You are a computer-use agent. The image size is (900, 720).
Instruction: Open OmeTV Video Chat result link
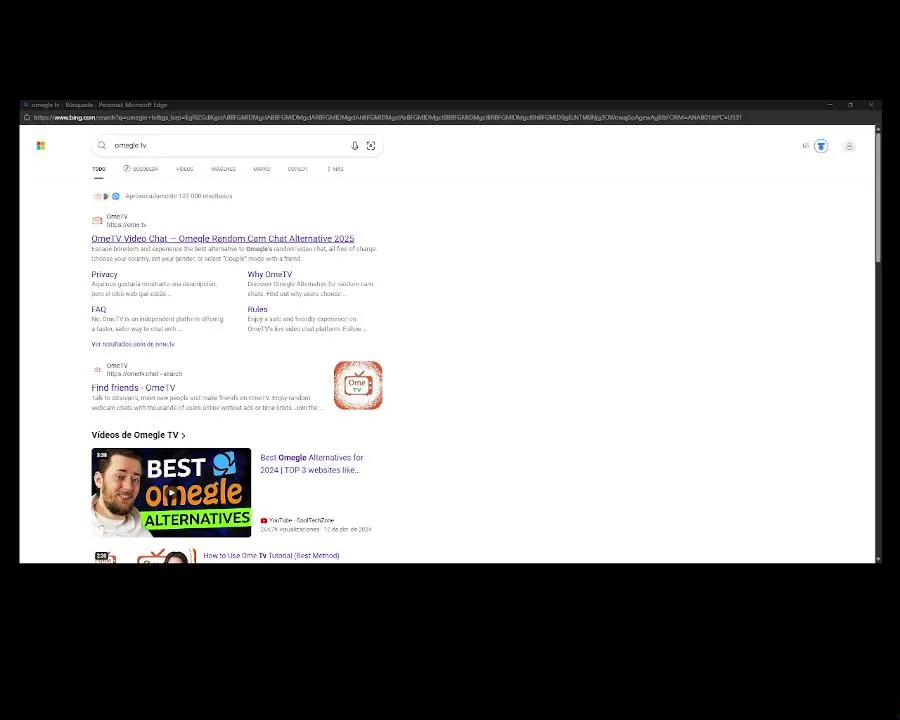click(223, 238)
